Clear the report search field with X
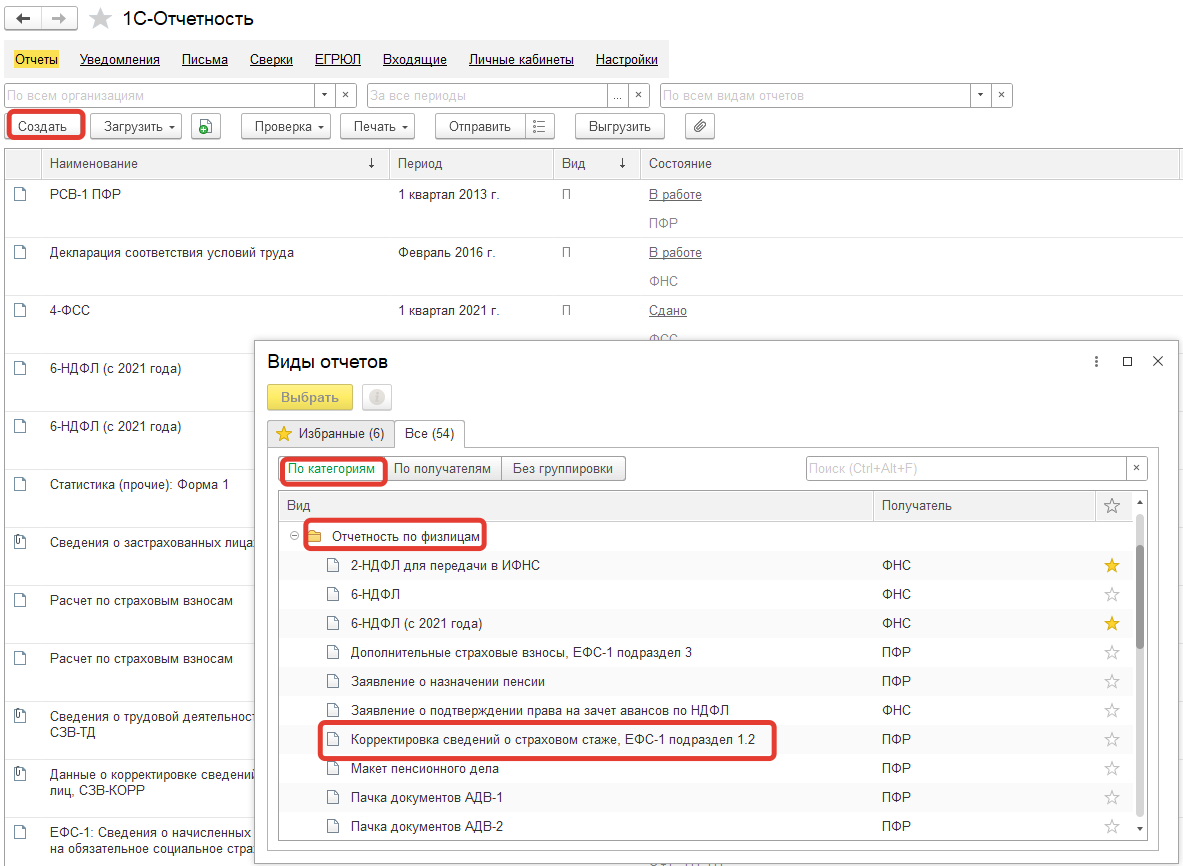 (1136, 468)
